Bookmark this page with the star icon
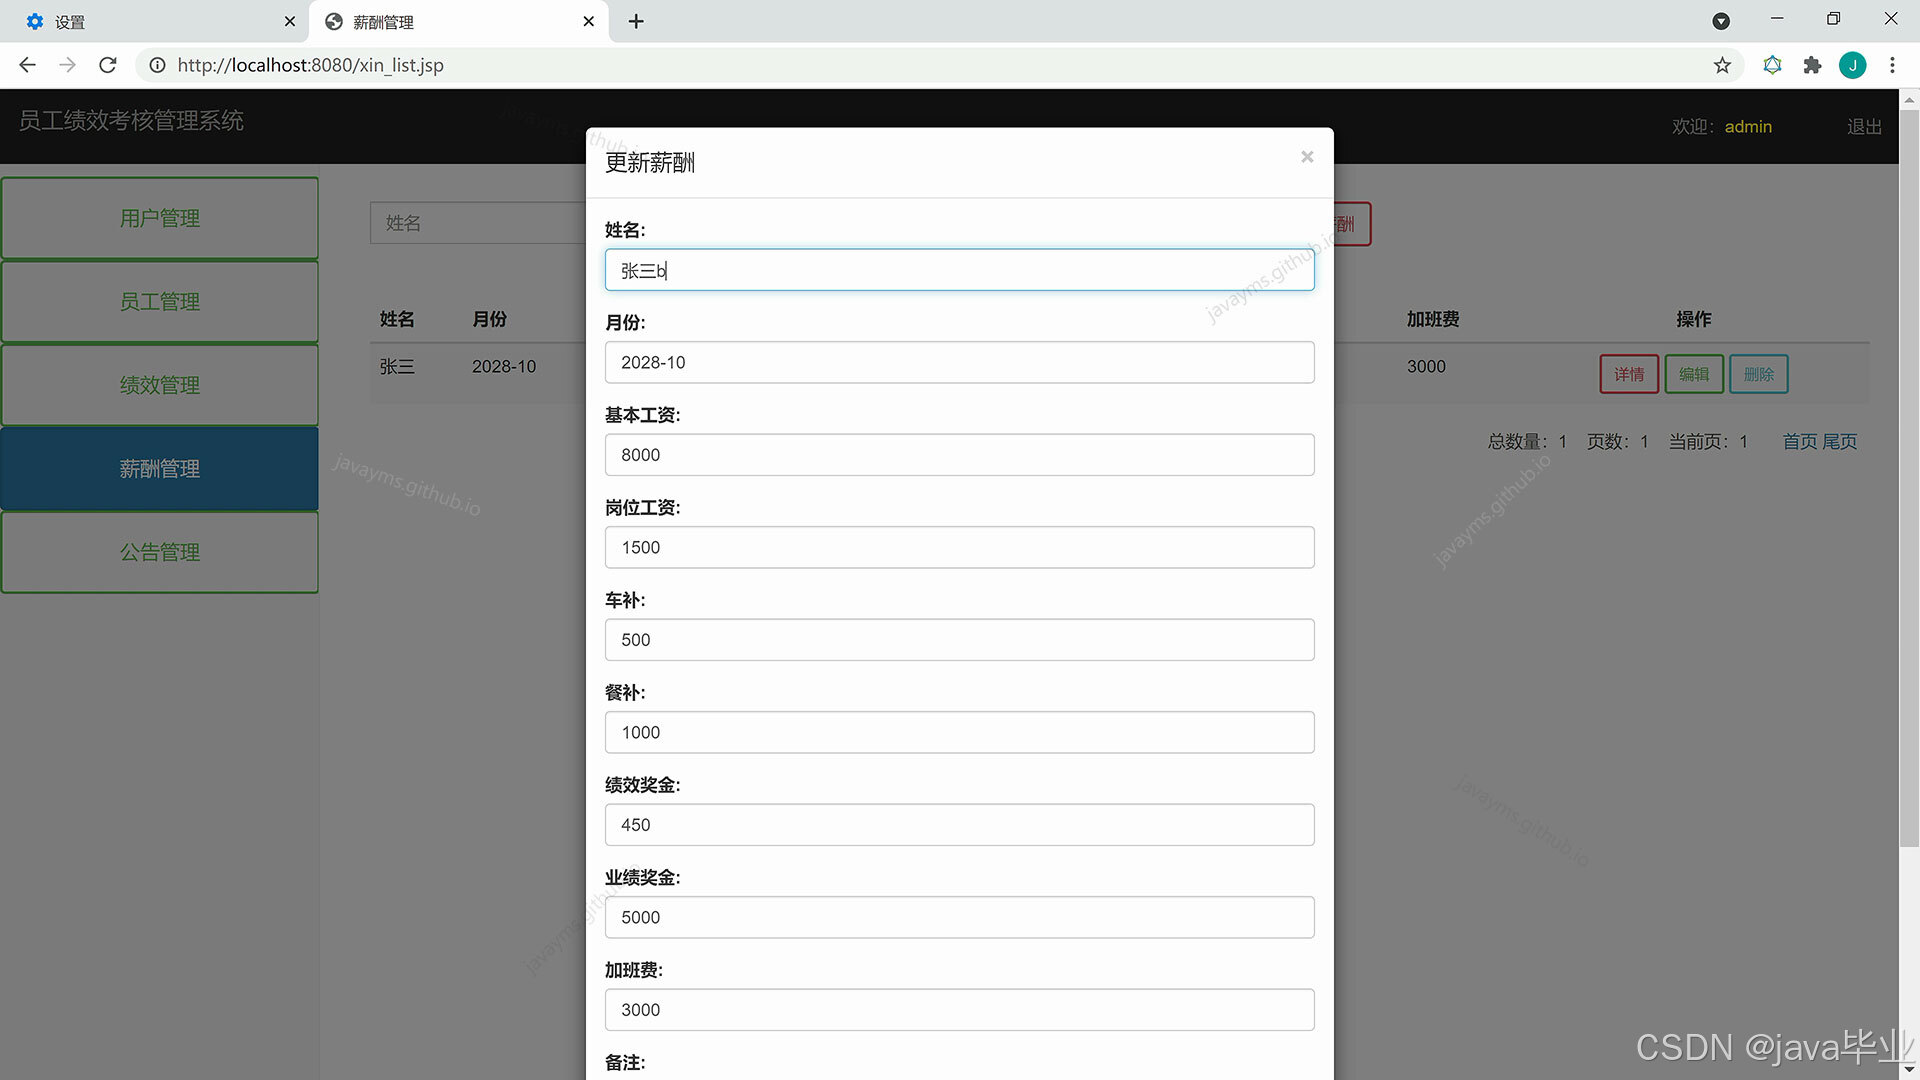The width and height of the screenshot is (1920, 1080). (x=1722, y=65)
